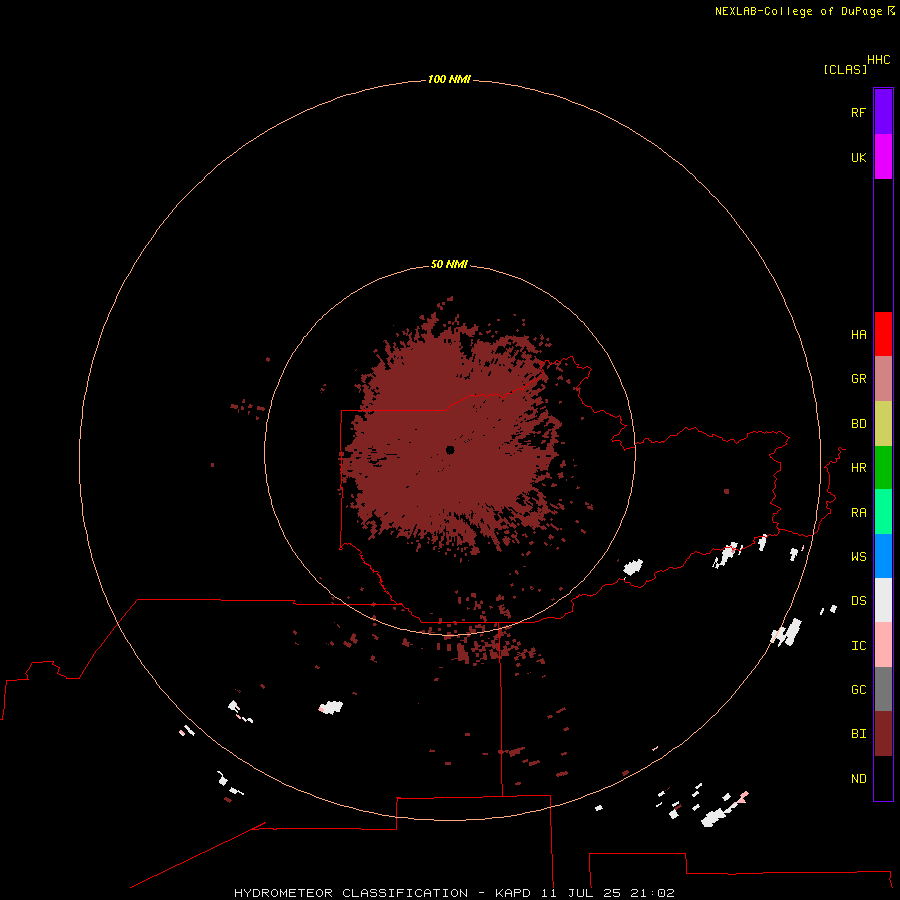Click the RA legend label

(858, 513)
